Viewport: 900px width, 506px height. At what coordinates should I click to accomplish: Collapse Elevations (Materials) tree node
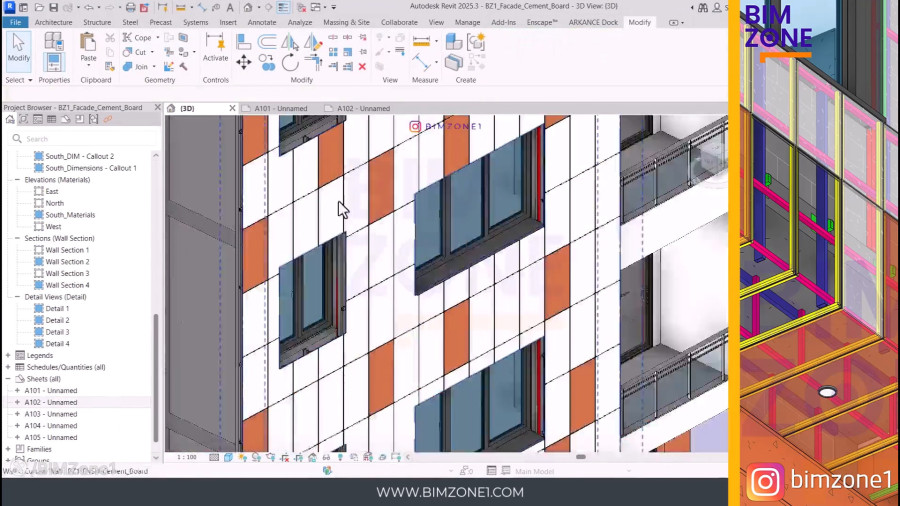(x=17, y=180)
